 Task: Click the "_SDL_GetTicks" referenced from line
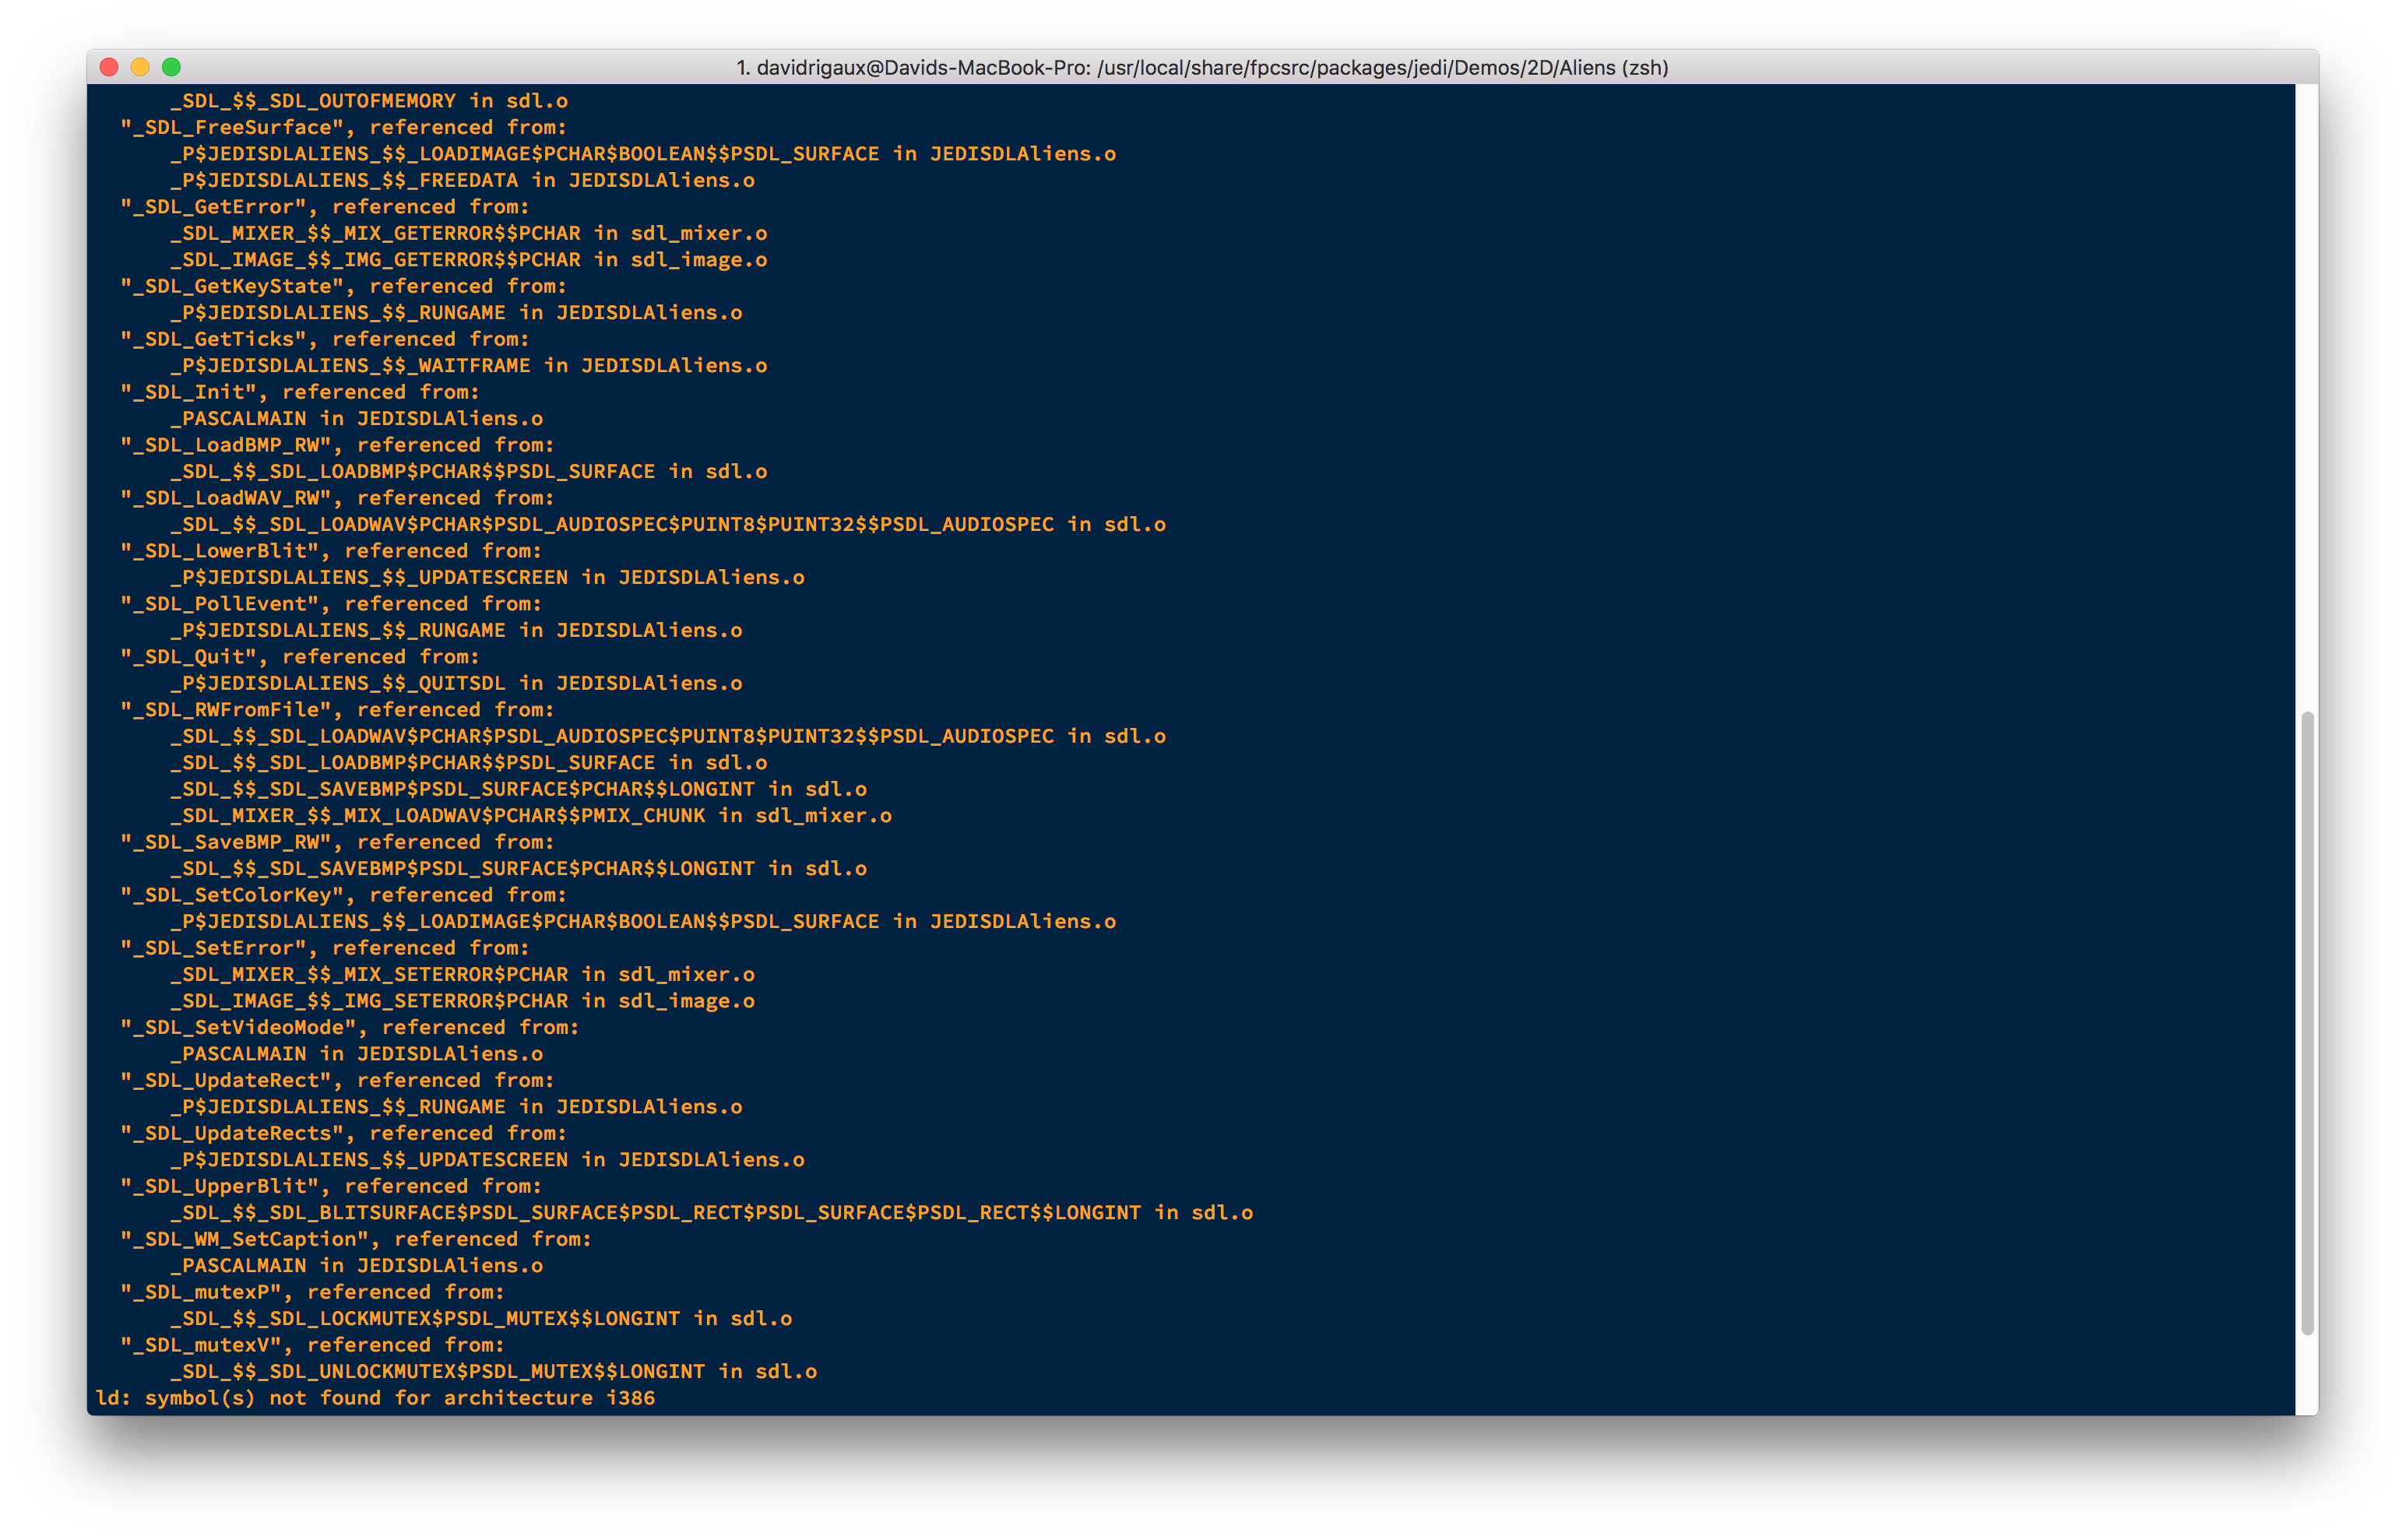coord(325,339)
